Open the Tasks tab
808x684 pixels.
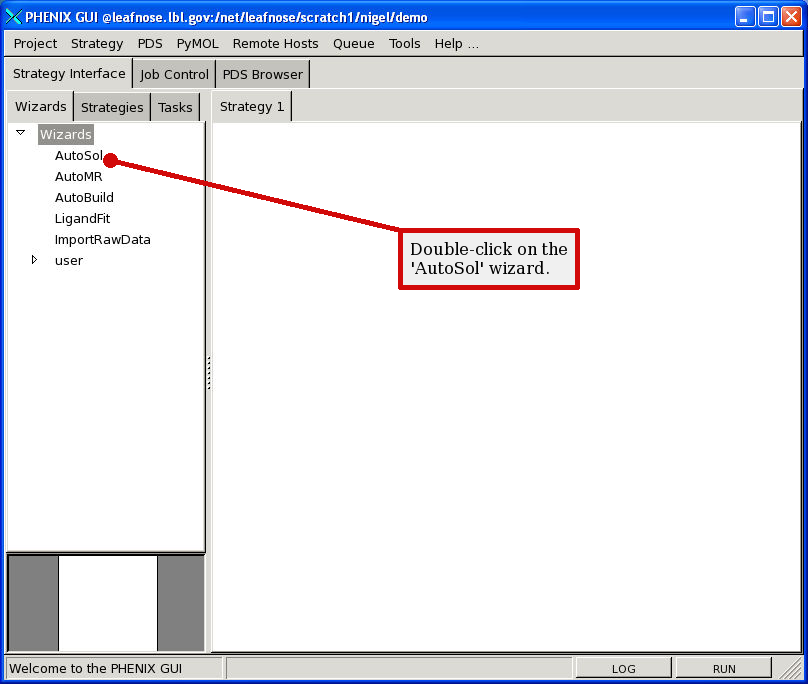point(175,108)
